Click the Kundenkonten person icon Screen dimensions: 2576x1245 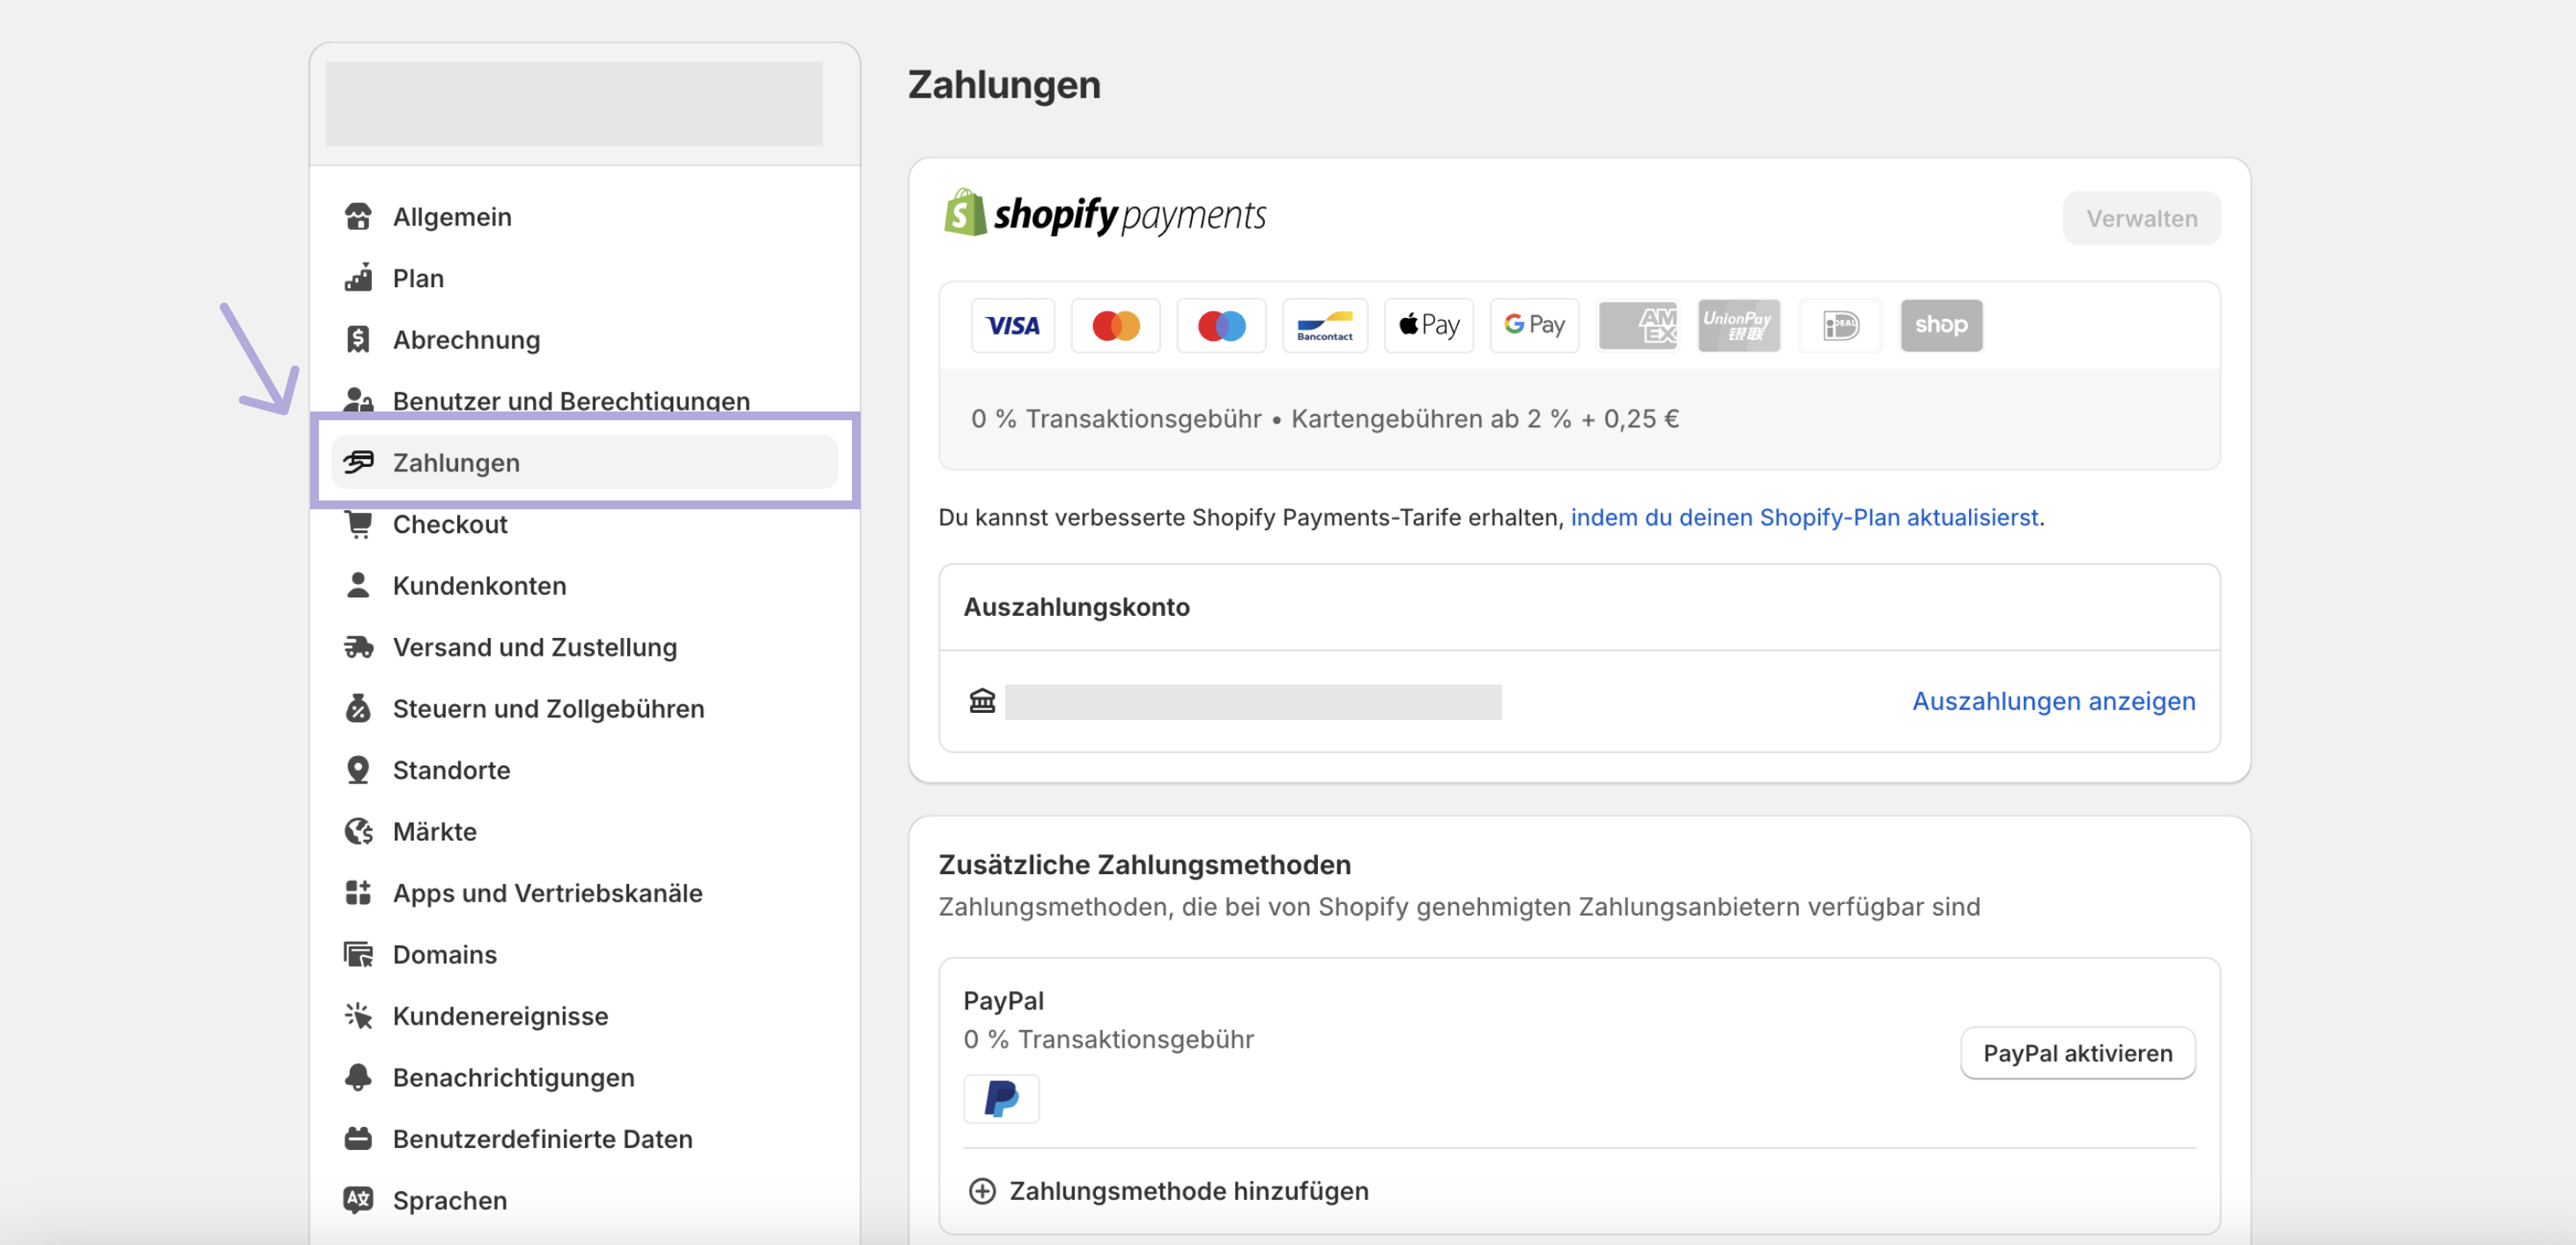point(358,585)
